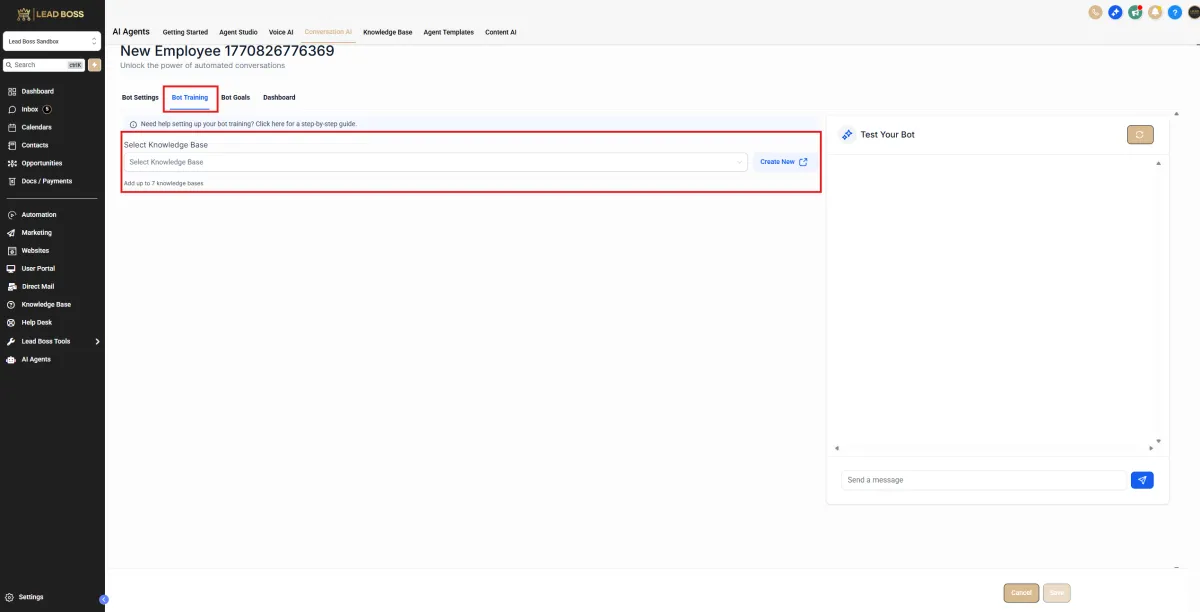The image size is (1200, 612).
Task: Click the chat panel scroll up arrow
Action: (x=1158, y=163)
